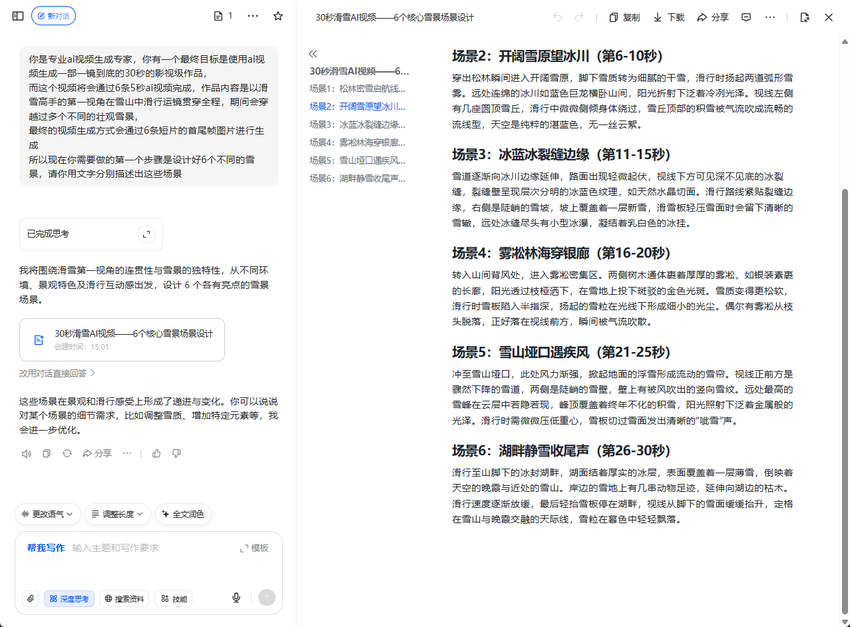
Task: Click the read-aloud speaker icon below the reply
Action: (x=26, y=453)
